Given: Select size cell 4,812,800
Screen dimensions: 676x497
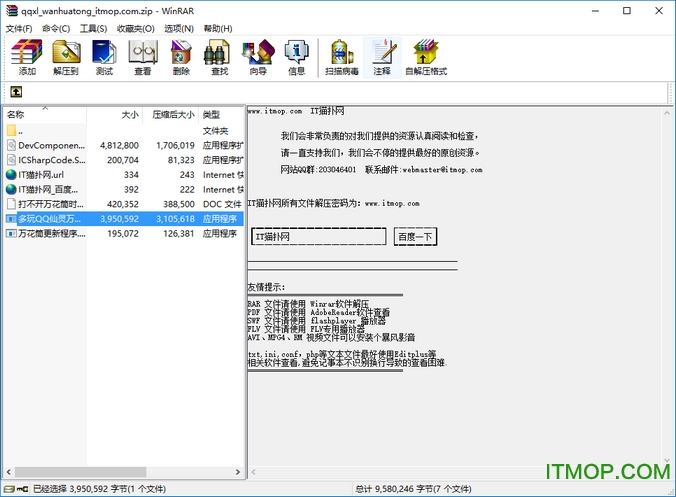Looking at the screenshot, I should point(119,145).
